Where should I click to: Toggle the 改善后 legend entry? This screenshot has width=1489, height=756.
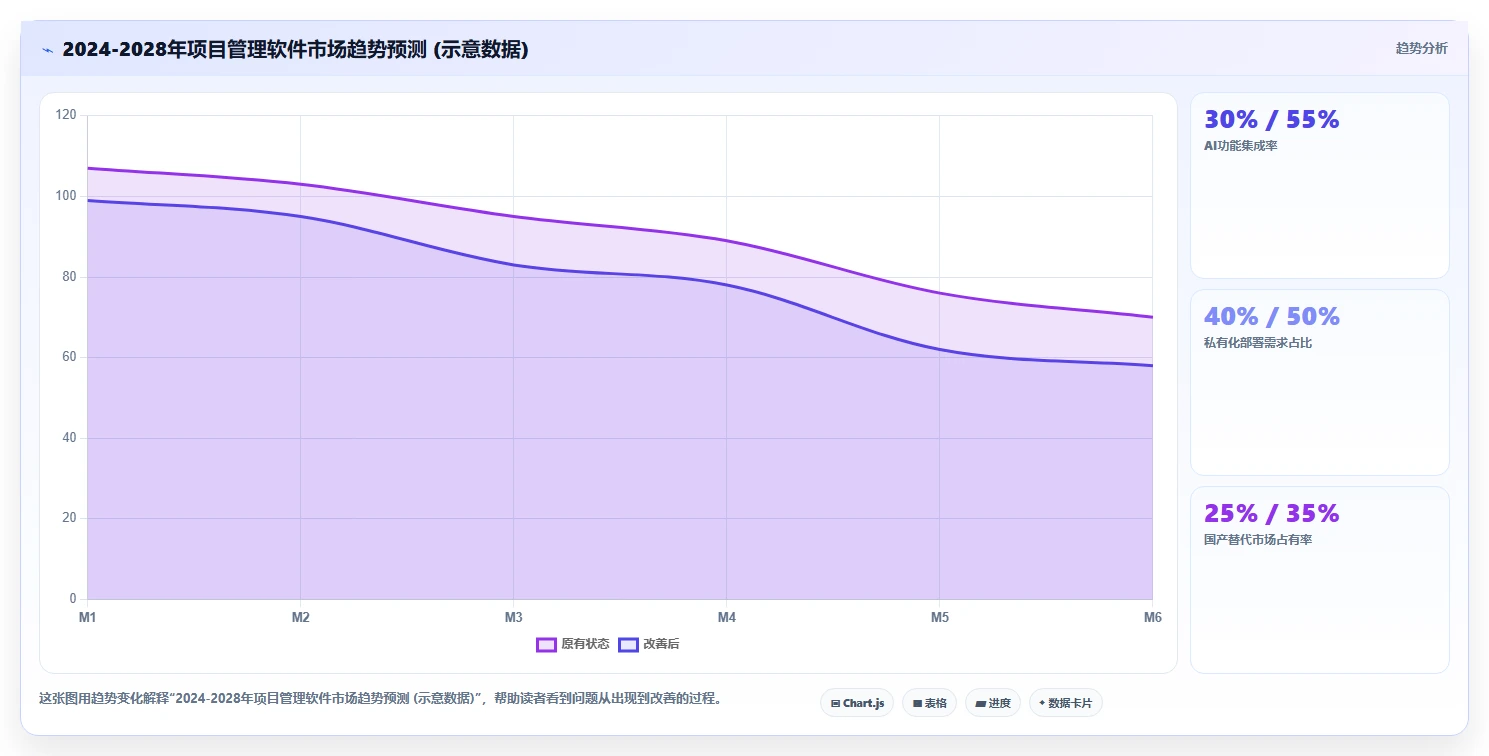tap(649, 644)
